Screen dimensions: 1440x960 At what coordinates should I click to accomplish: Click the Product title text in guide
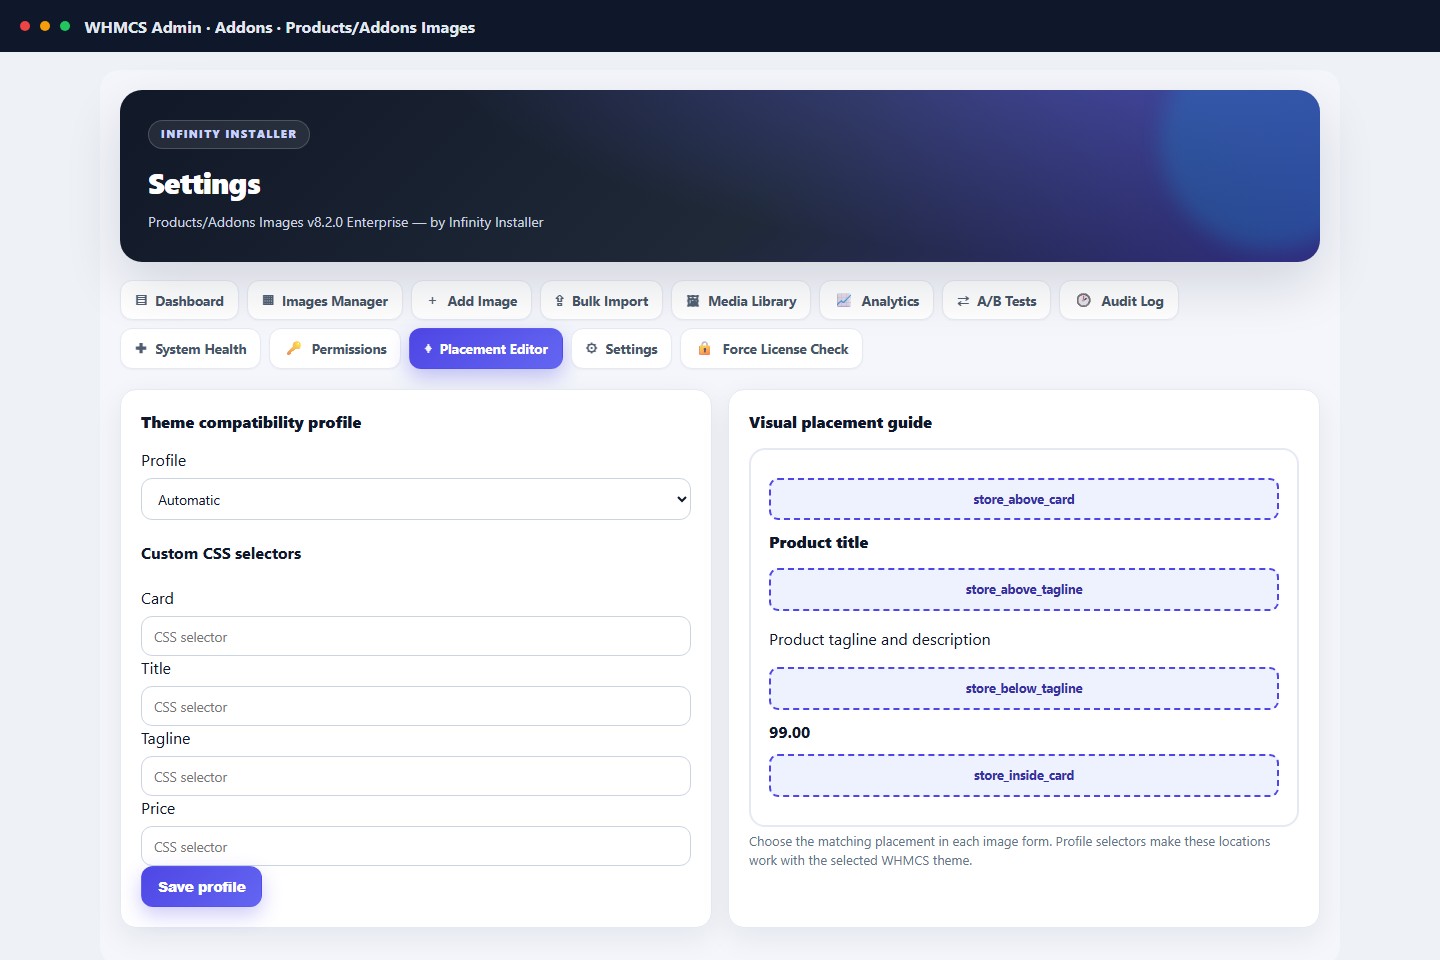pyautogui.click(x=818, y=542)
